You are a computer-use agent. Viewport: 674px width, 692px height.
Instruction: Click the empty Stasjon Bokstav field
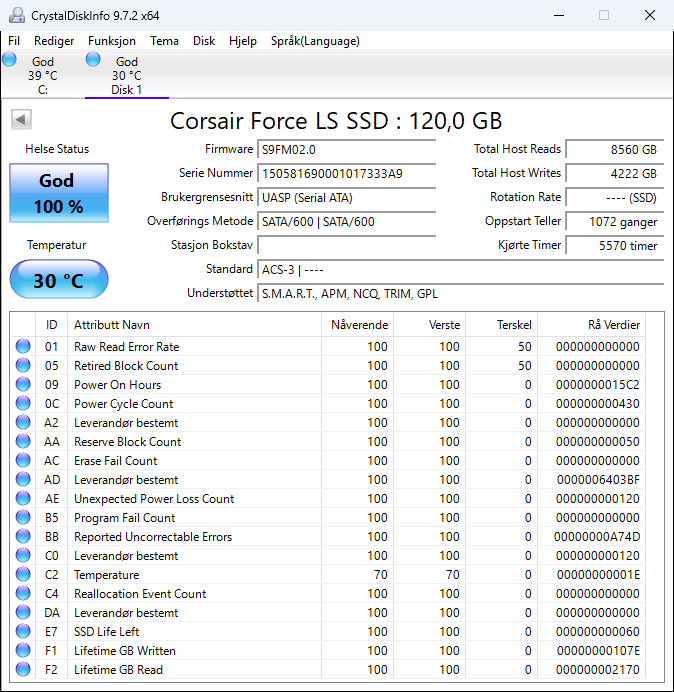click(346, 245)
